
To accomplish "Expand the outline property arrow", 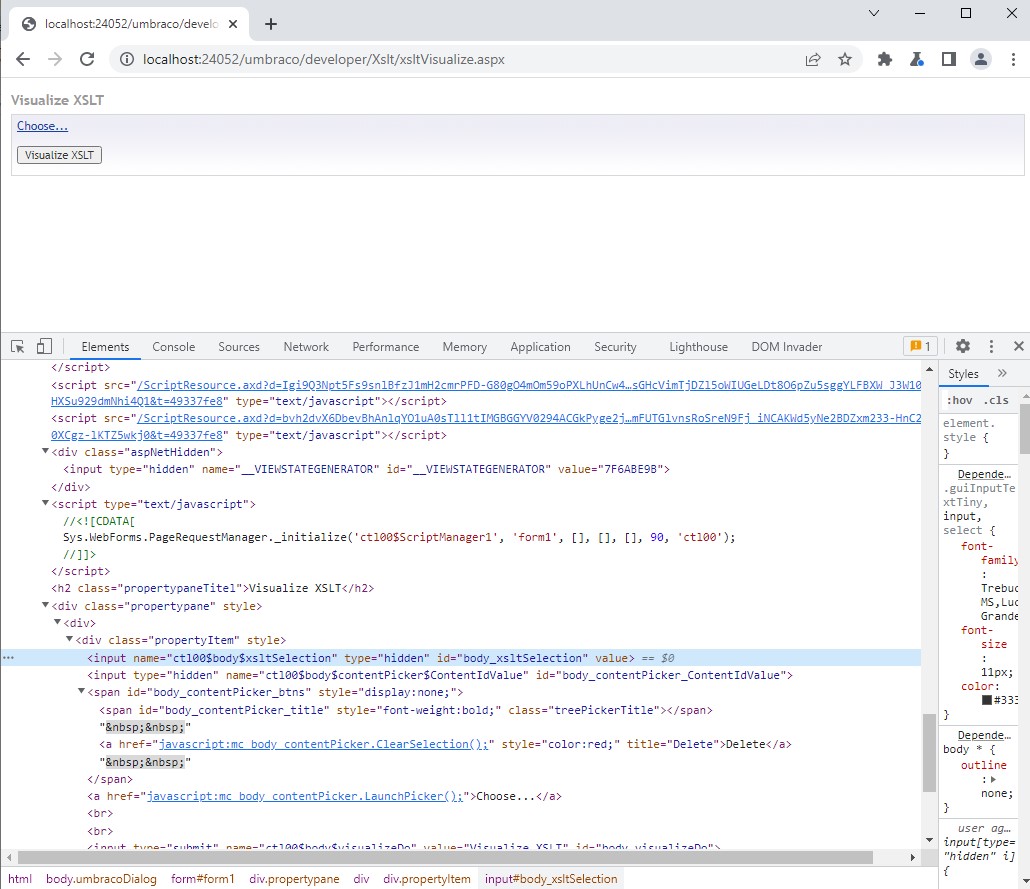I will click(x=993, y=779).
